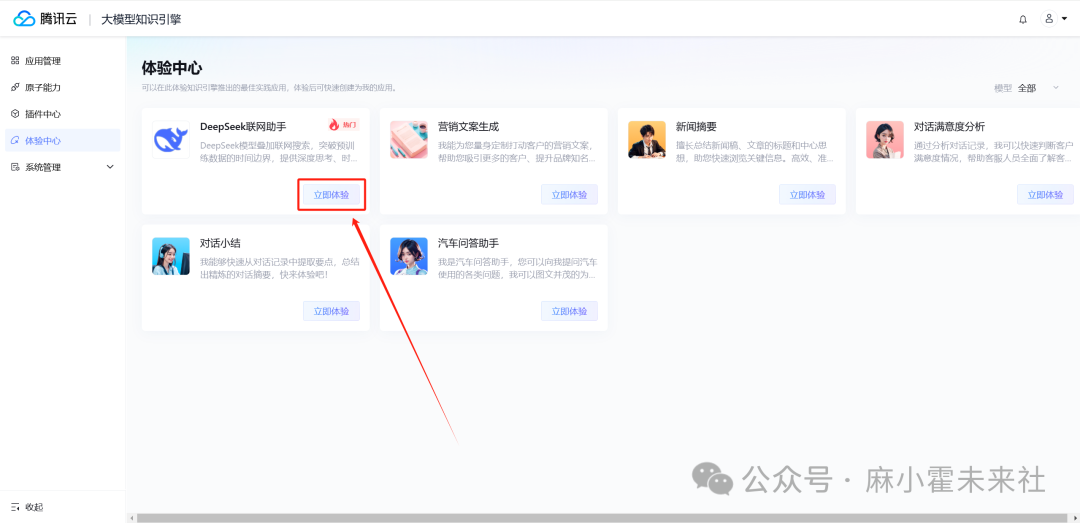Click the DeepSeek whale logo

tap(171, 140)
